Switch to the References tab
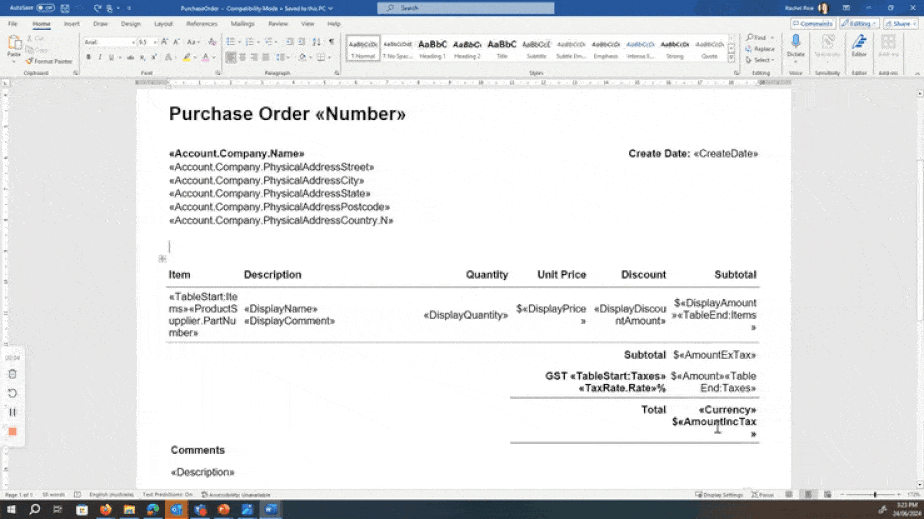 (201, 23)
